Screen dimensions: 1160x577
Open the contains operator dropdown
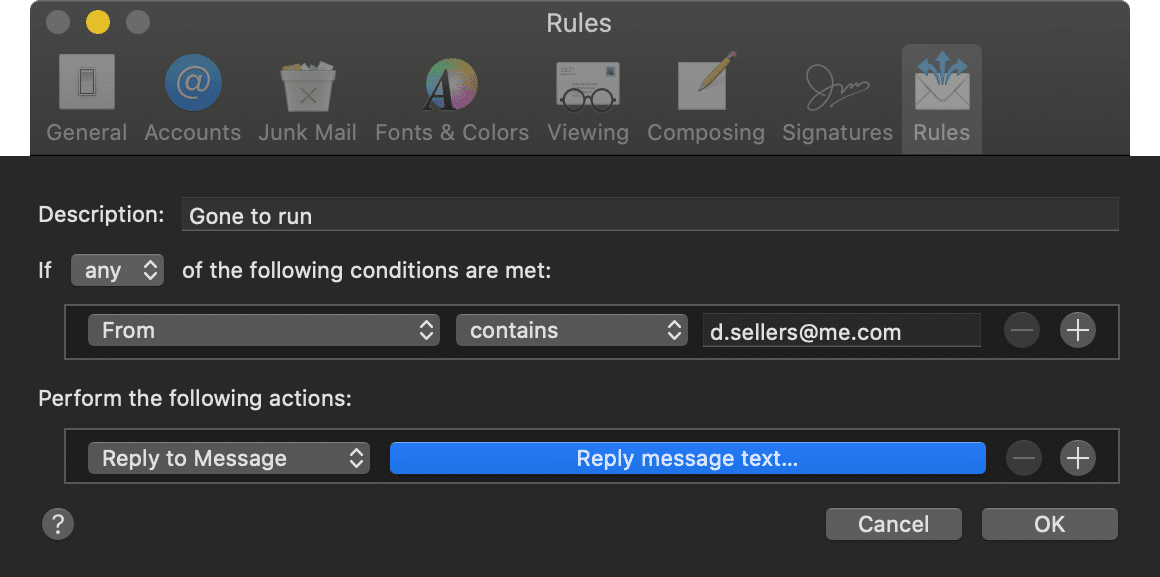click(572, 330)
